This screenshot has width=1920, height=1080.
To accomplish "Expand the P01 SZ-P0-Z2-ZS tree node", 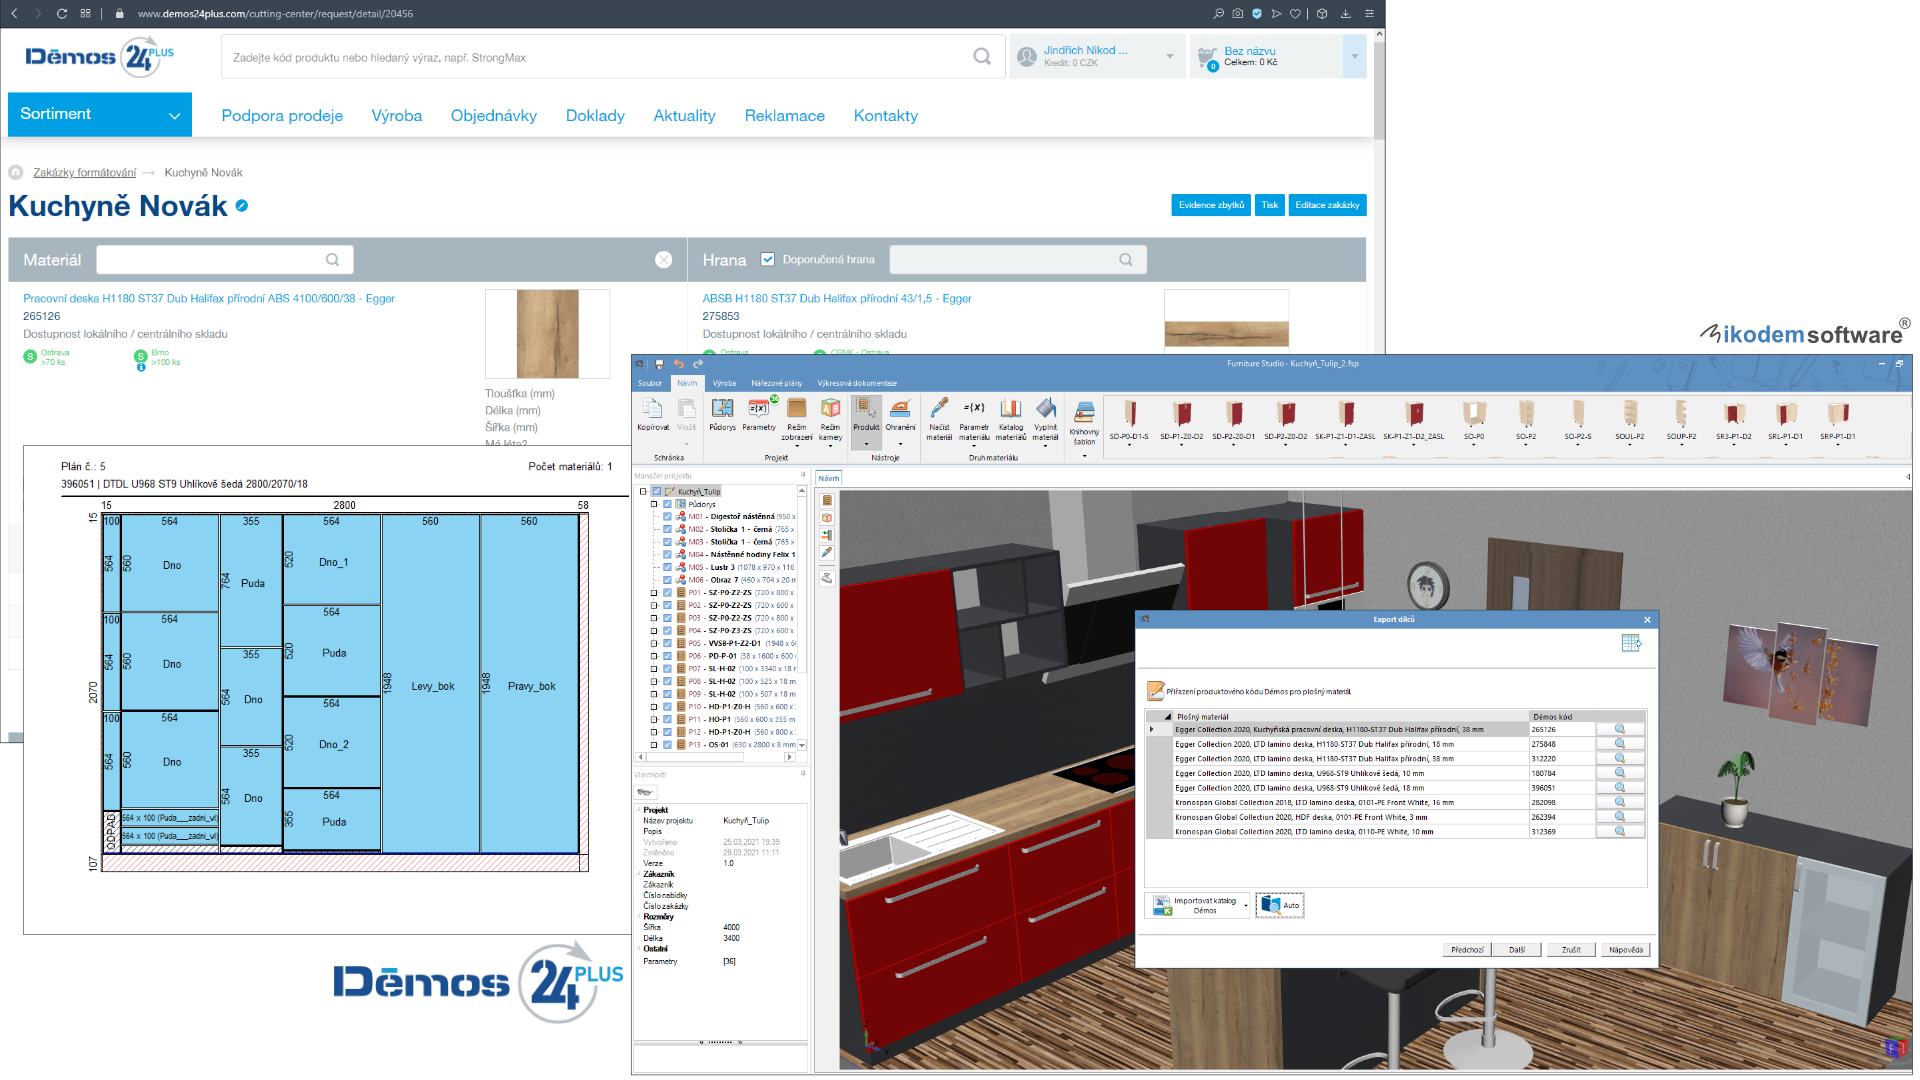I will click(654, 593).
